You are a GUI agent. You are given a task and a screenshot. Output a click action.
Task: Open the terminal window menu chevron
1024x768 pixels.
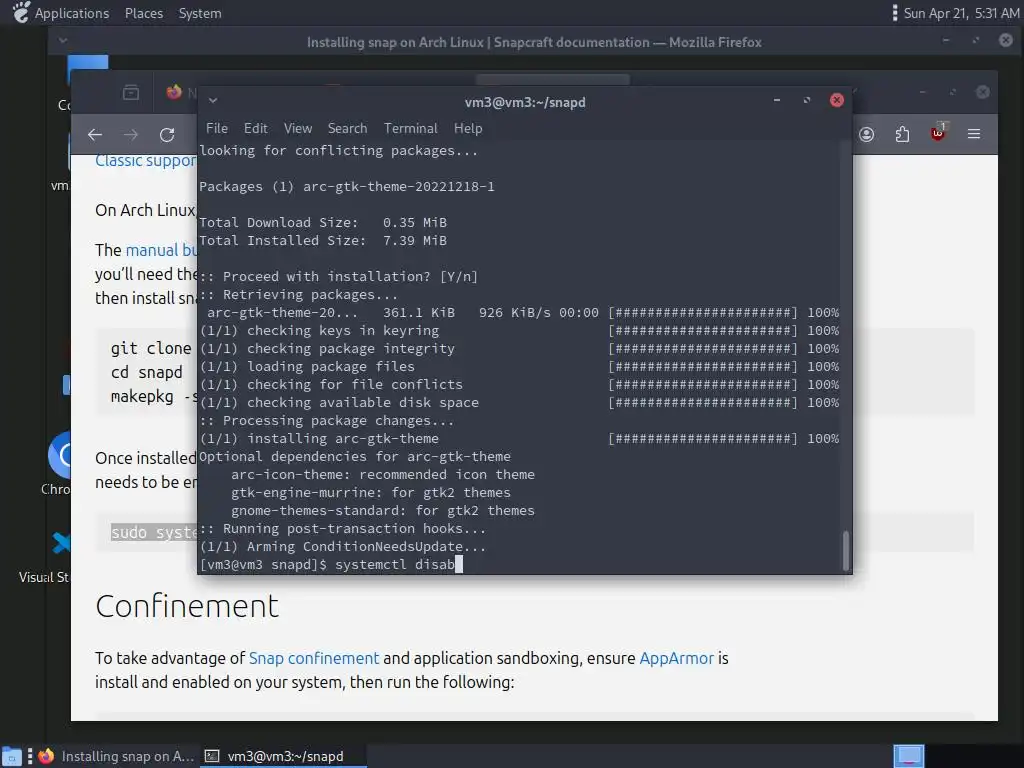click(213, 101)
